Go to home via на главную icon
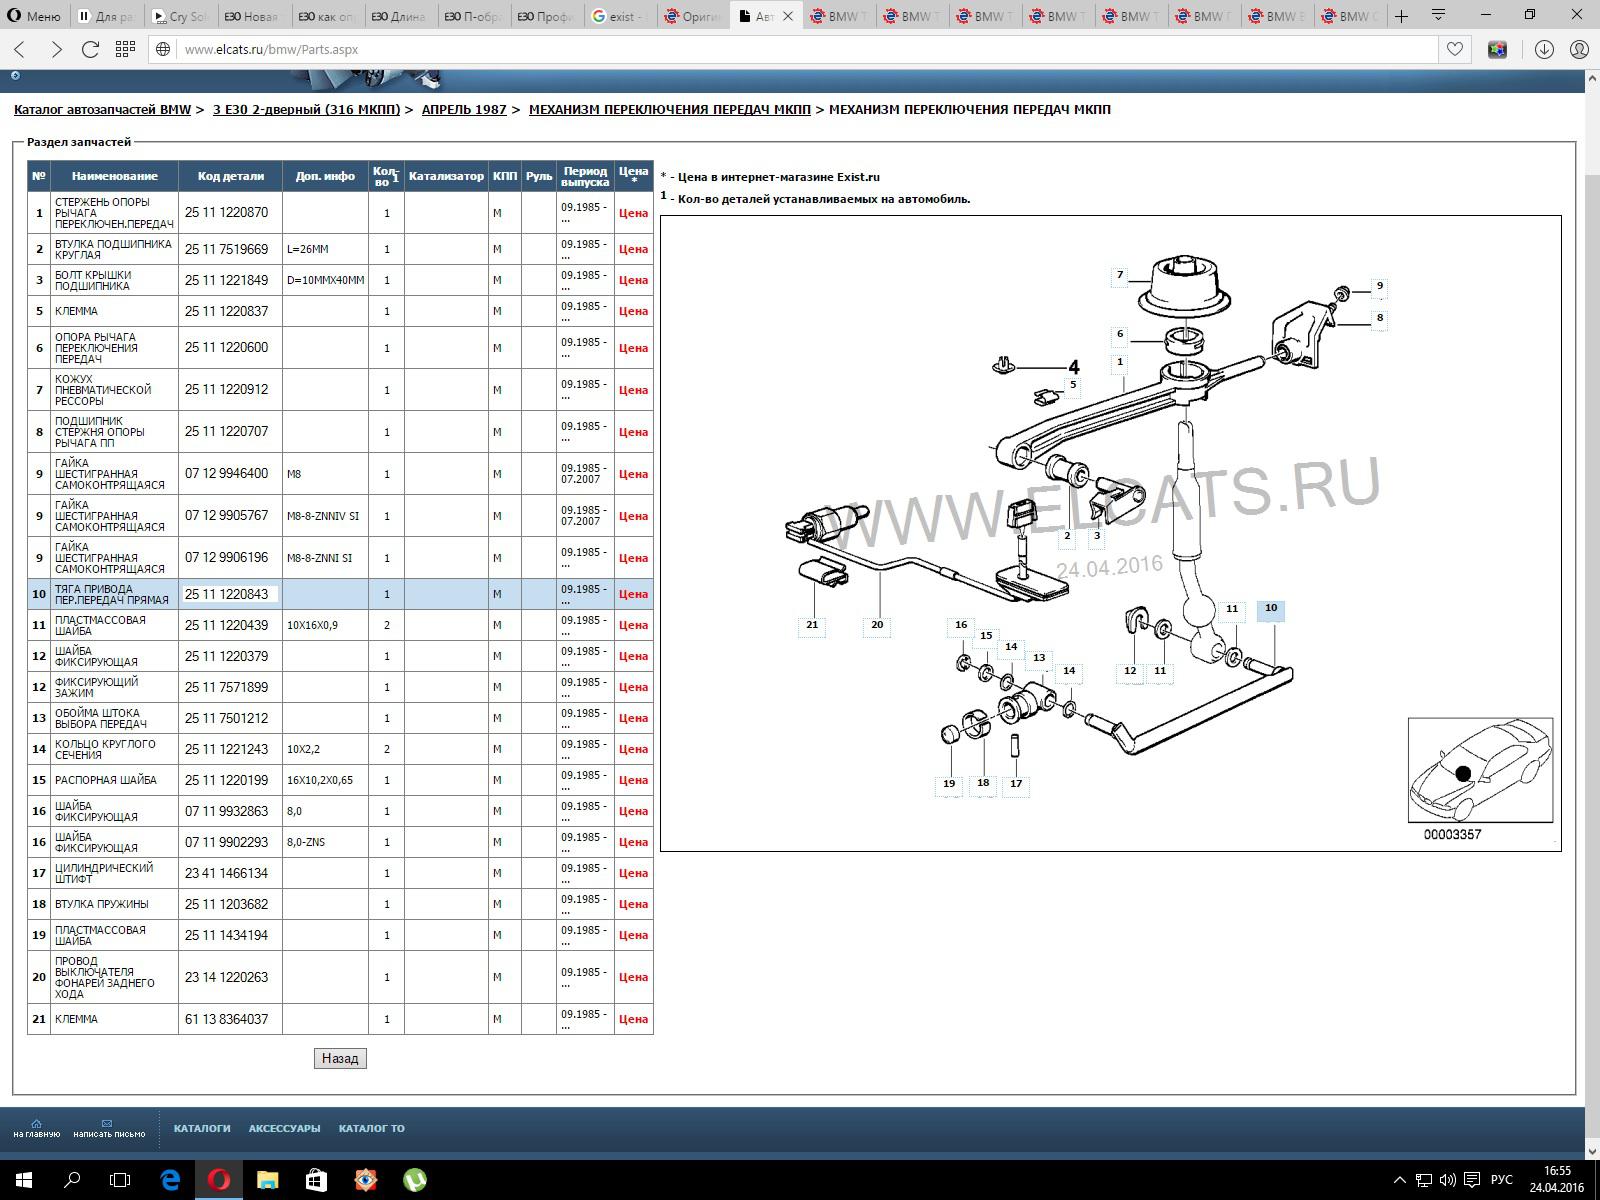Image resolution: width=1600 pixels, height=1200 pixels. (36, 1128)
